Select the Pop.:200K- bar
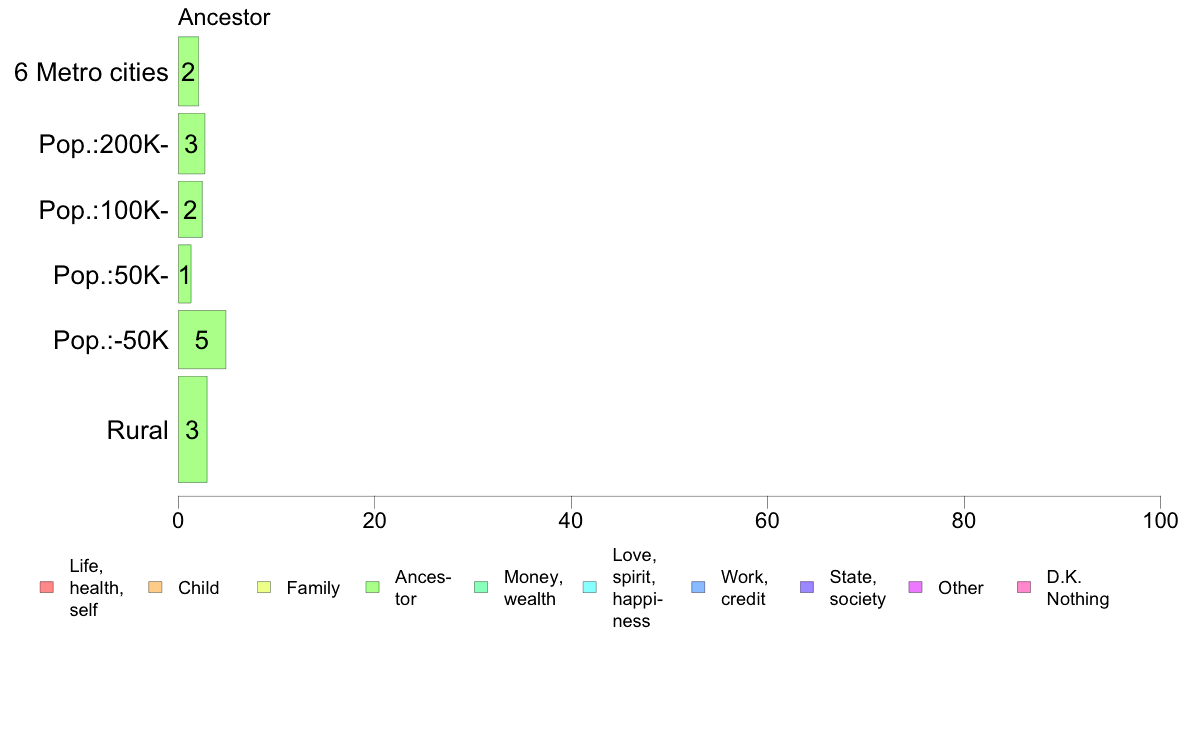Viewport: 1188px width, 736px height. (x=191, y=144)
